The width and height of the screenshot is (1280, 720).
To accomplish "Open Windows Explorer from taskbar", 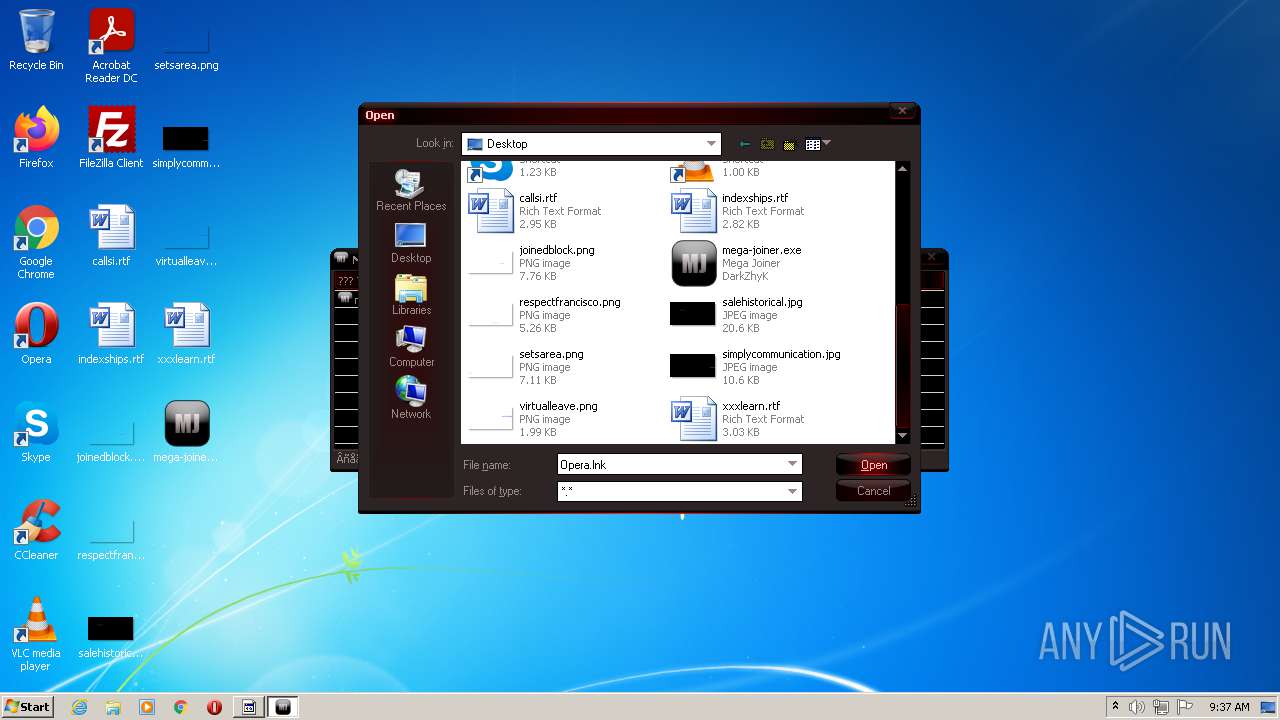I will [113, 707].
